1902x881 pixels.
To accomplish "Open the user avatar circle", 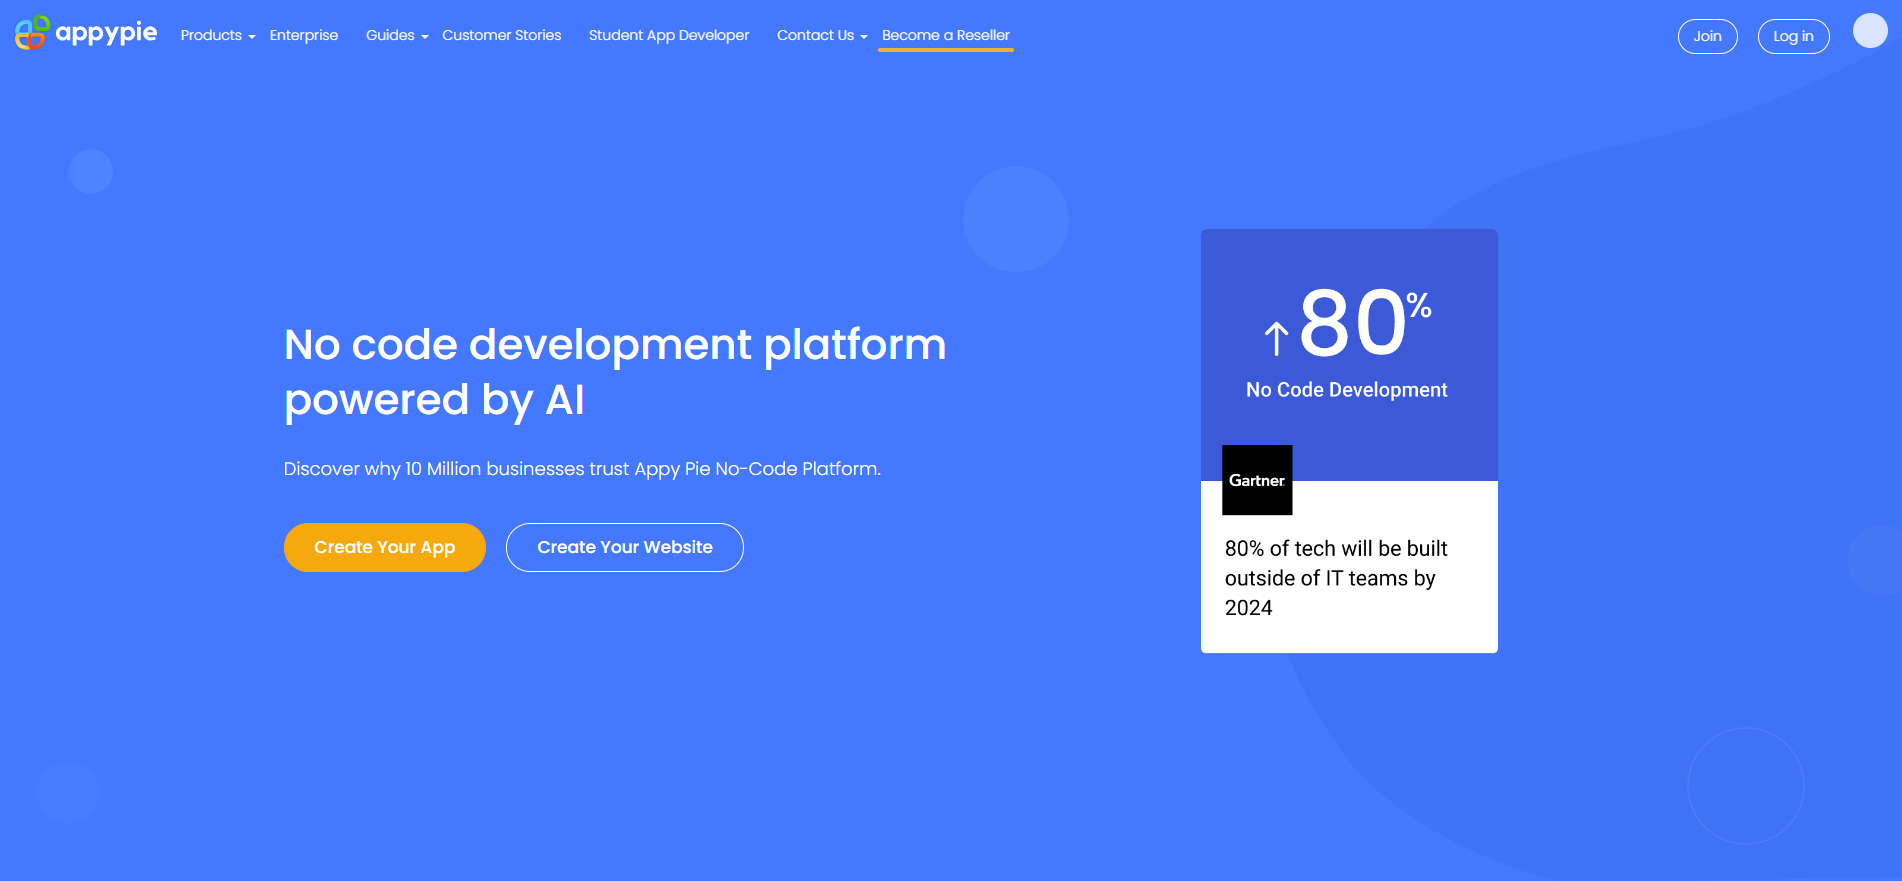I will (1870, 31).
